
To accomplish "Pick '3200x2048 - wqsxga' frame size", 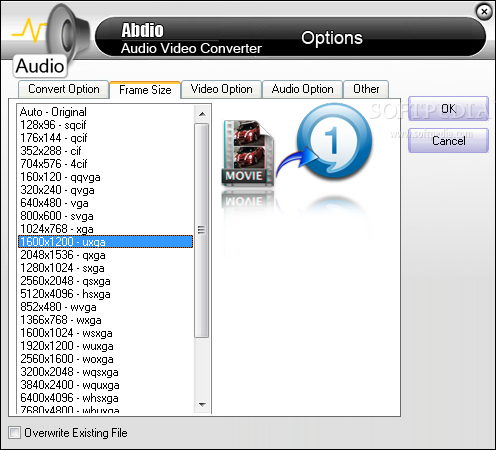I will (x=105, y=372).
